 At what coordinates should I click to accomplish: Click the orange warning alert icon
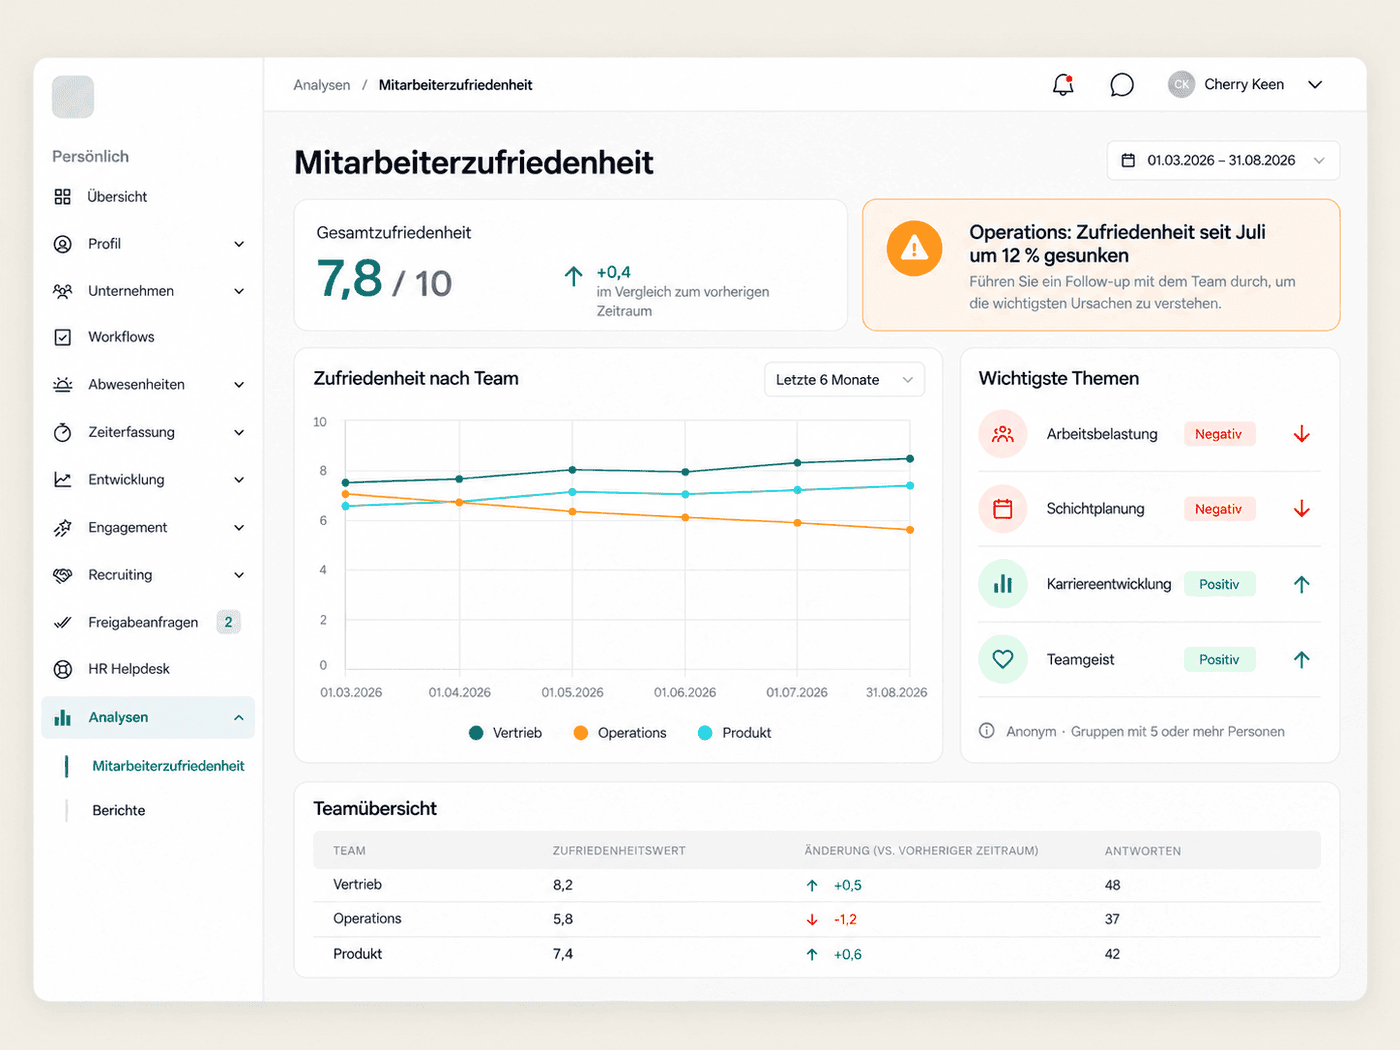pyautogui.click(x=914, y=248)
